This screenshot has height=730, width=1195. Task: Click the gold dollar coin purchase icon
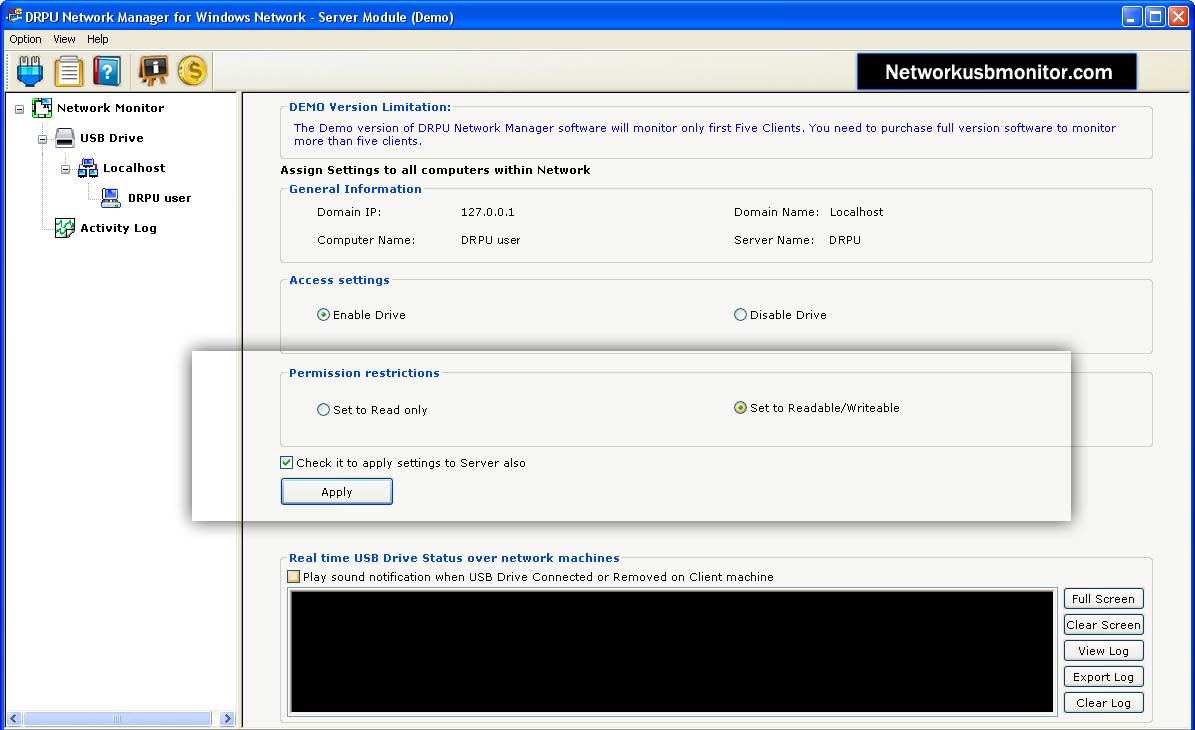click(192, 71)
